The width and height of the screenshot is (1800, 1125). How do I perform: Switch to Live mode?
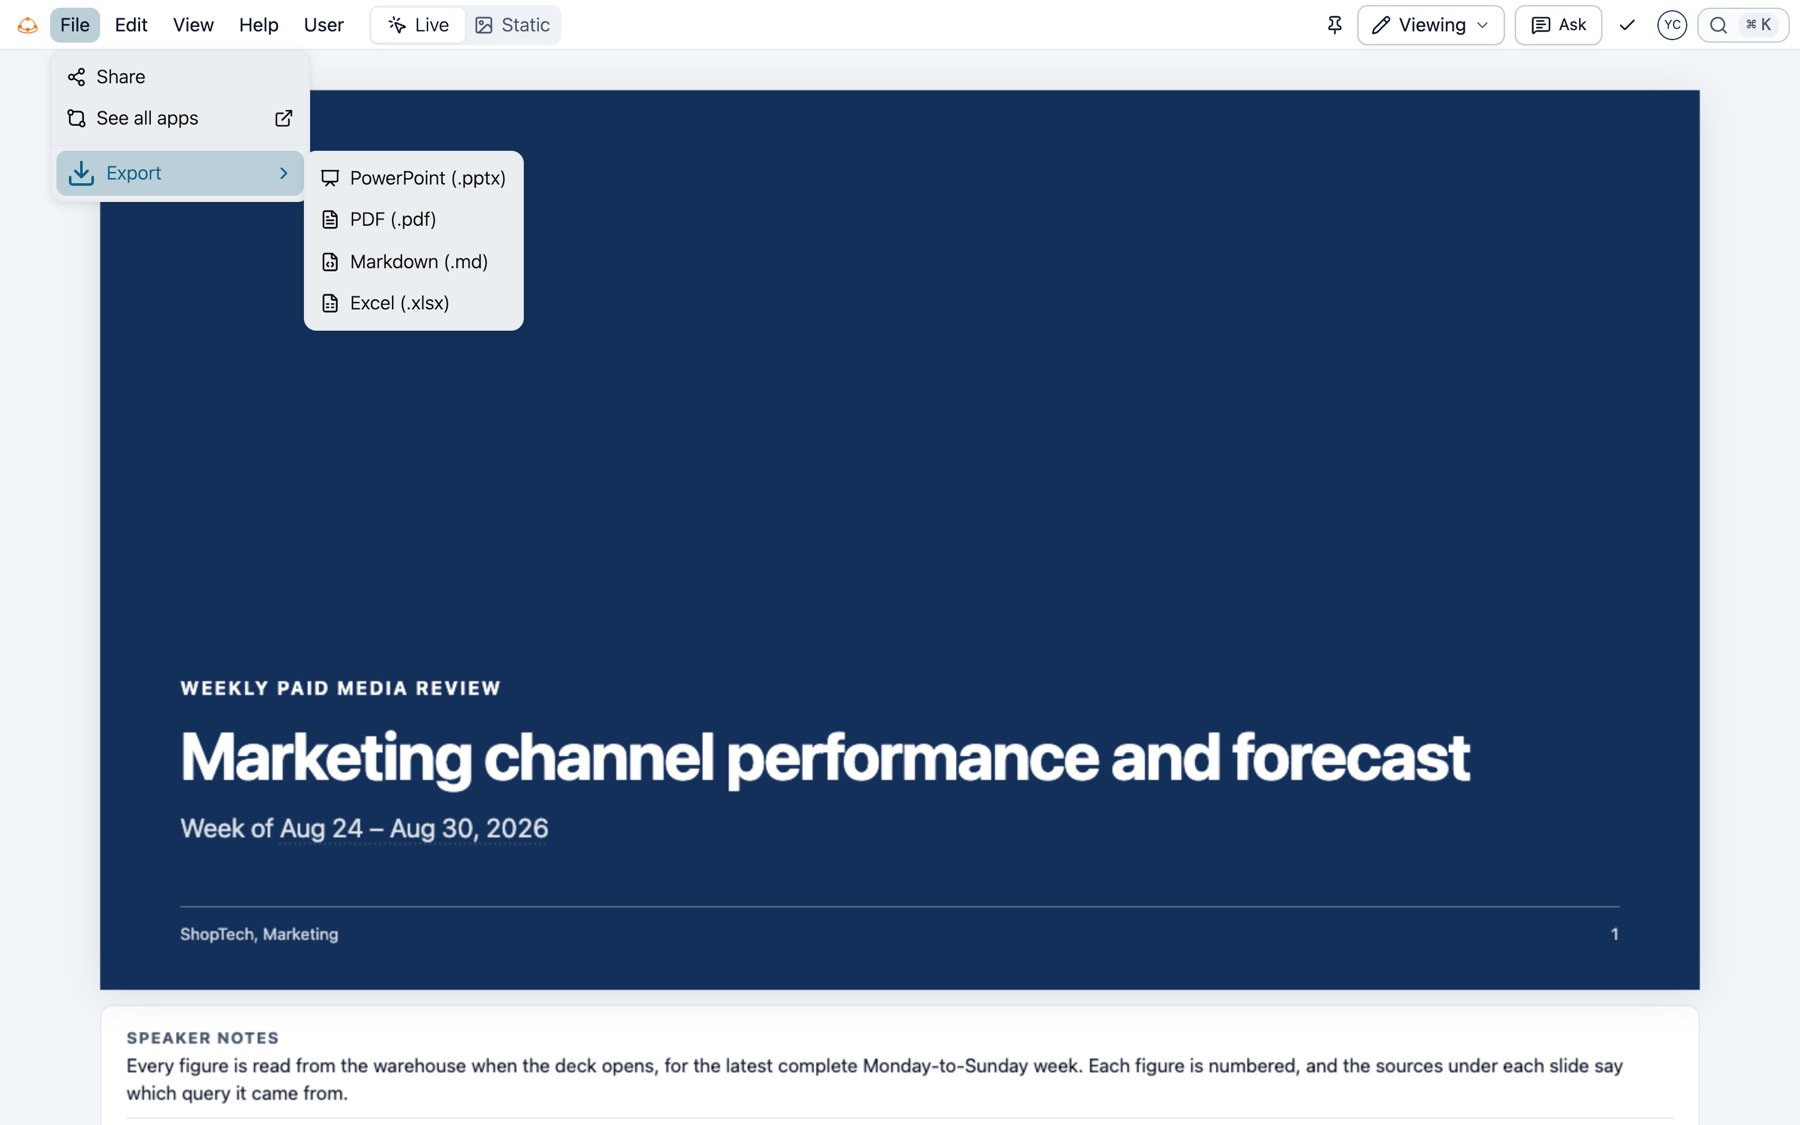418,25
